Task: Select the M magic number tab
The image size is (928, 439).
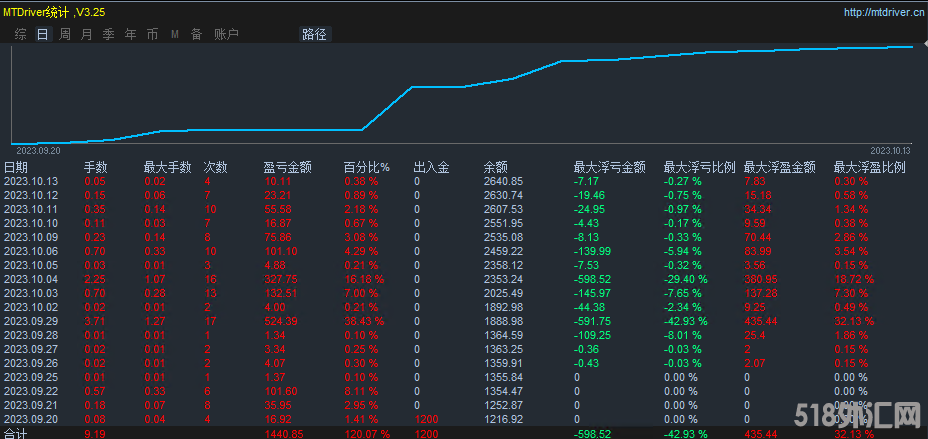Action: (174, 34)
